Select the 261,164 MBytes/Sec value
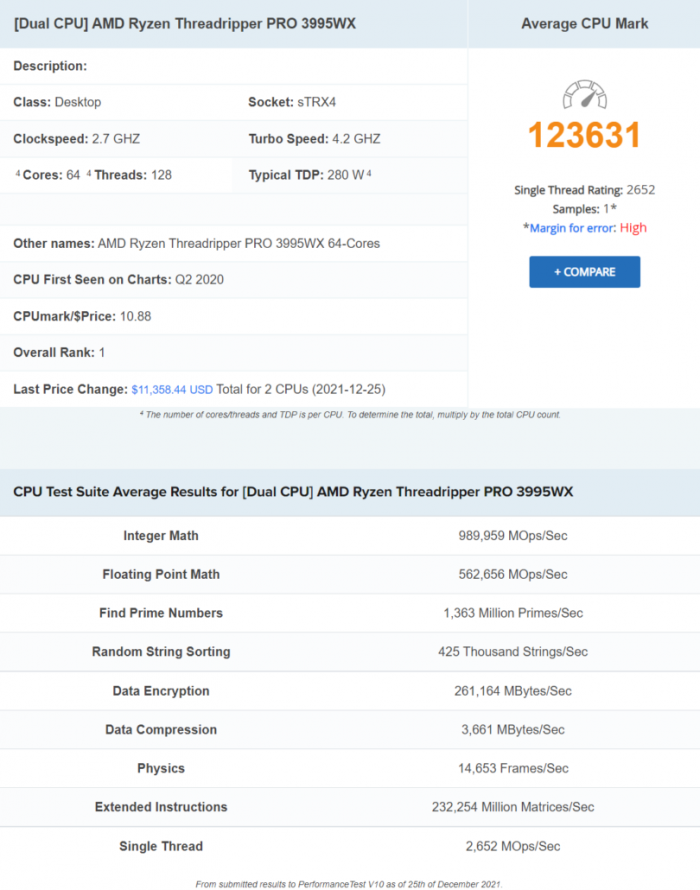The height and width of the screenshot is (890, 700). coord(513,691)
